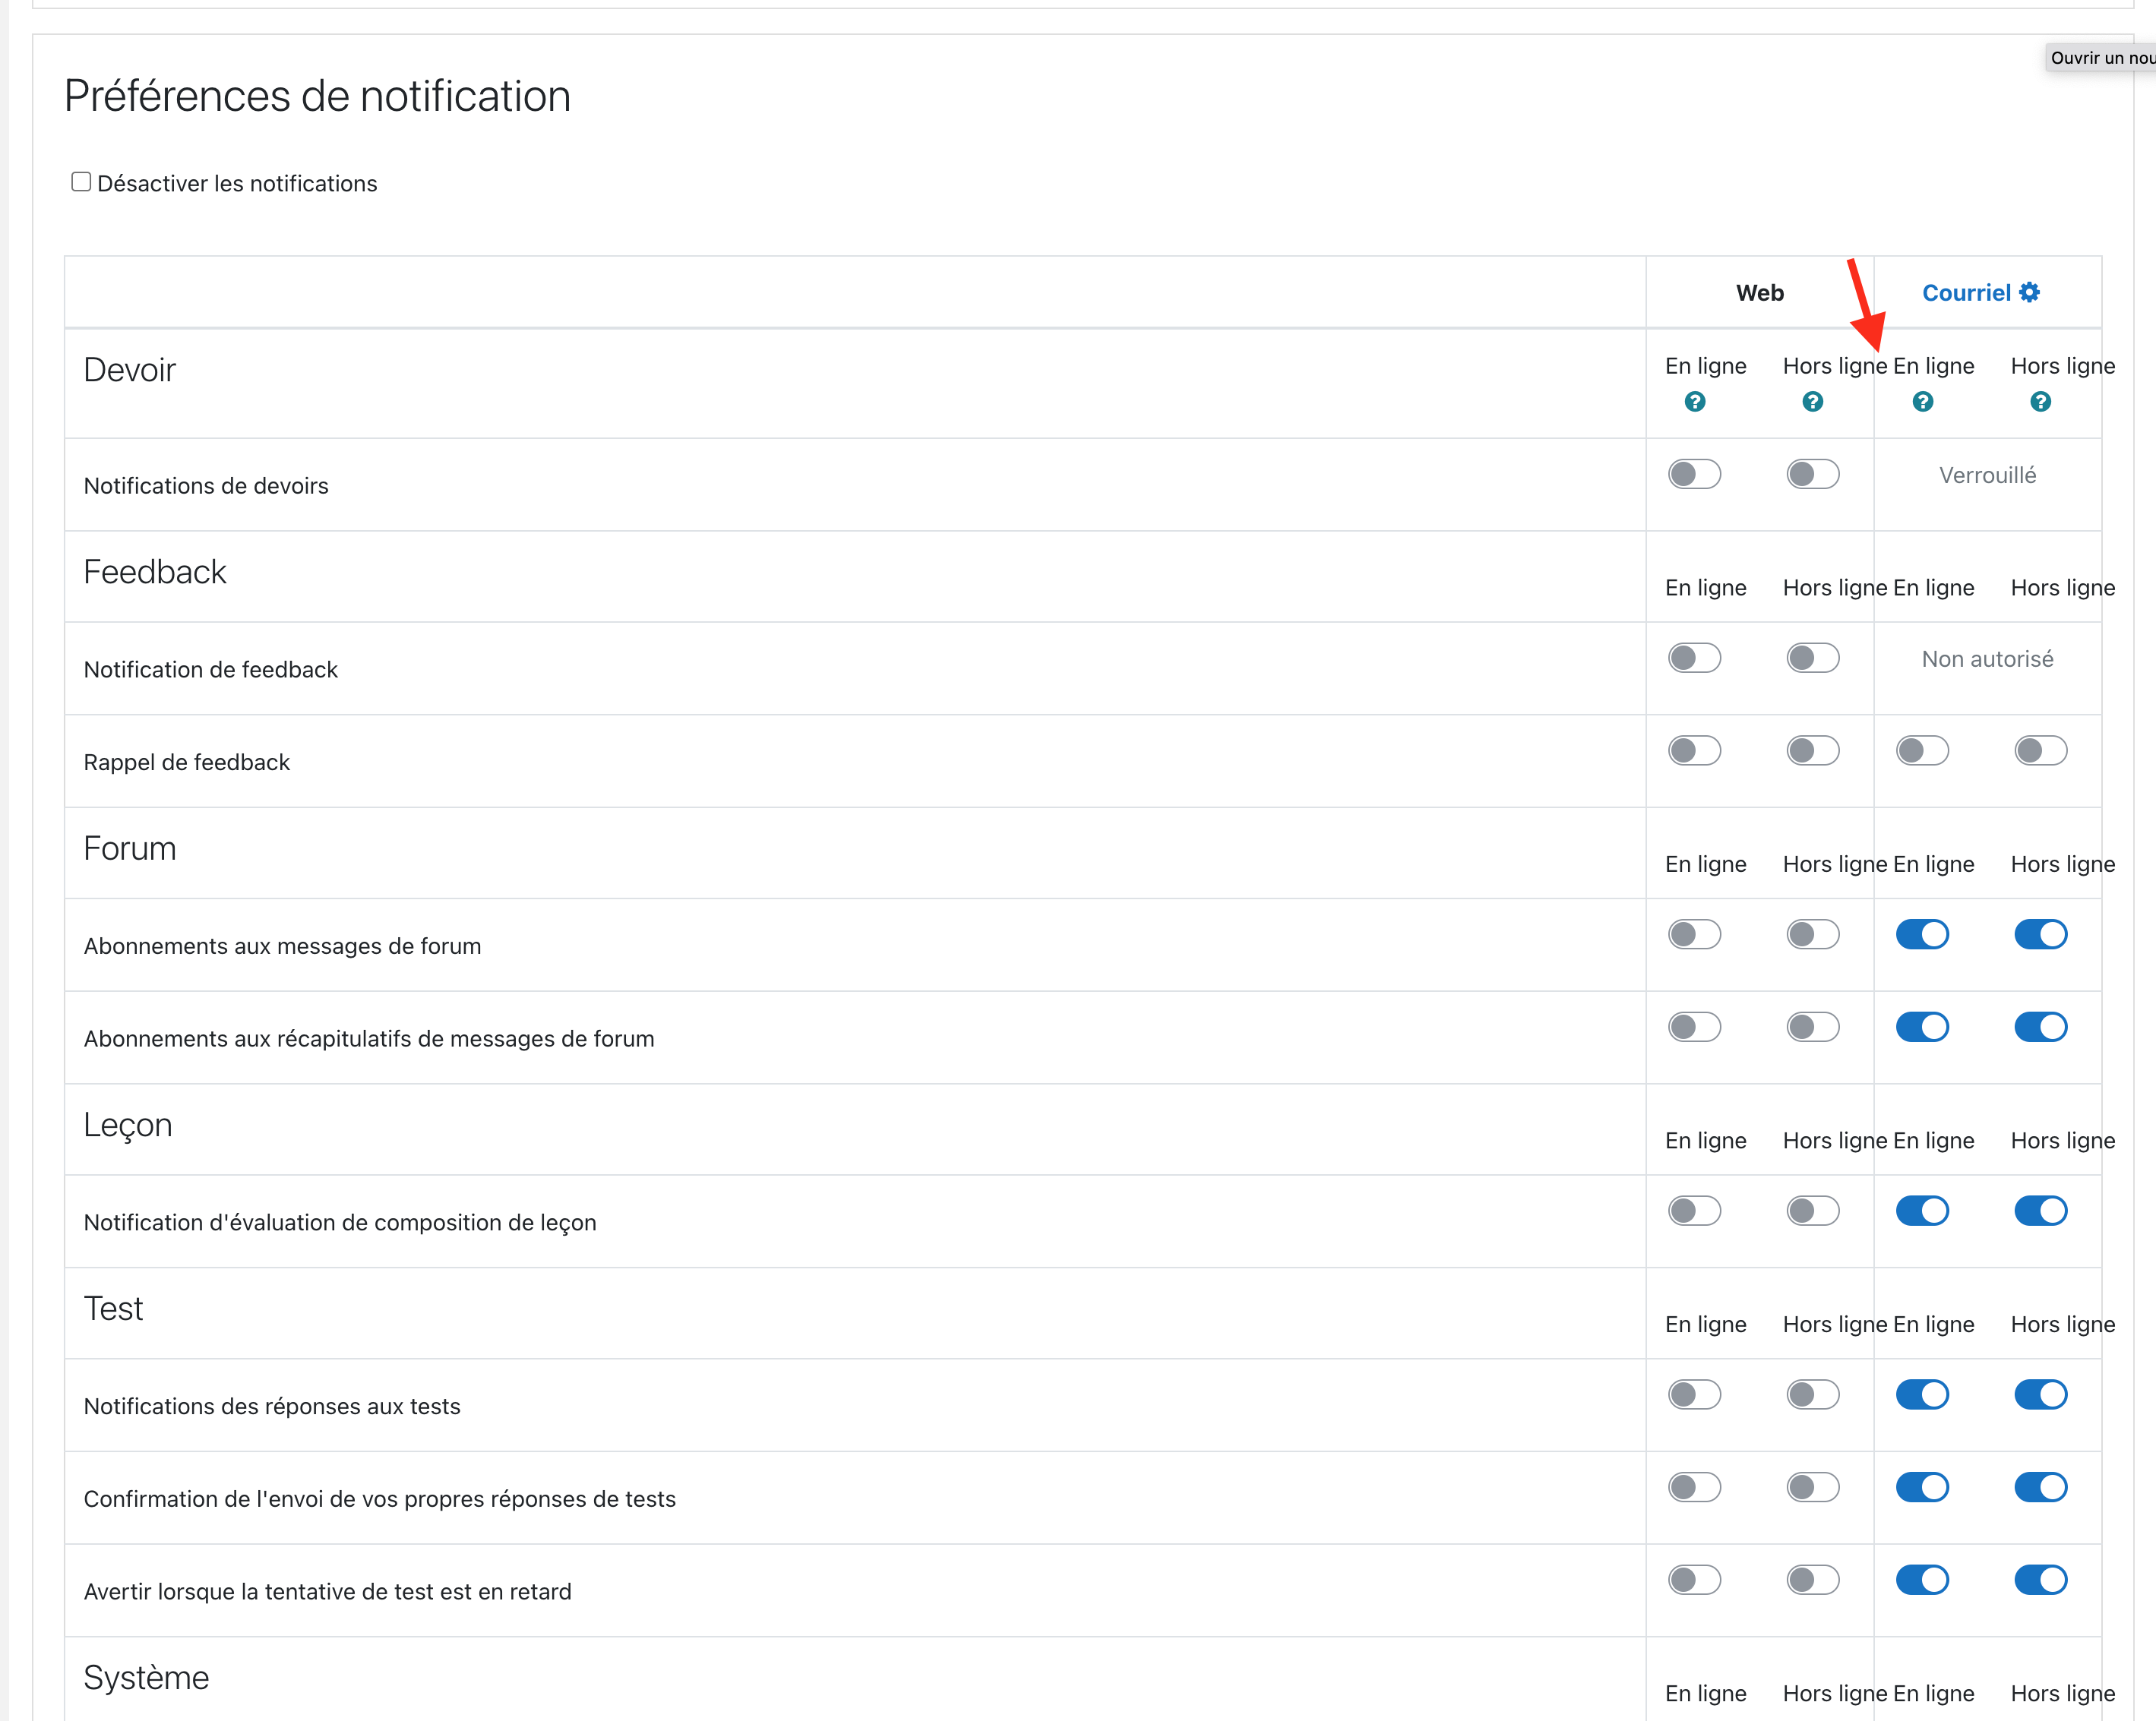2156x1721 pixels.
Task: Toggle Web Hors ligne for Notifications de devoirs
Action: click(1813, 474)
